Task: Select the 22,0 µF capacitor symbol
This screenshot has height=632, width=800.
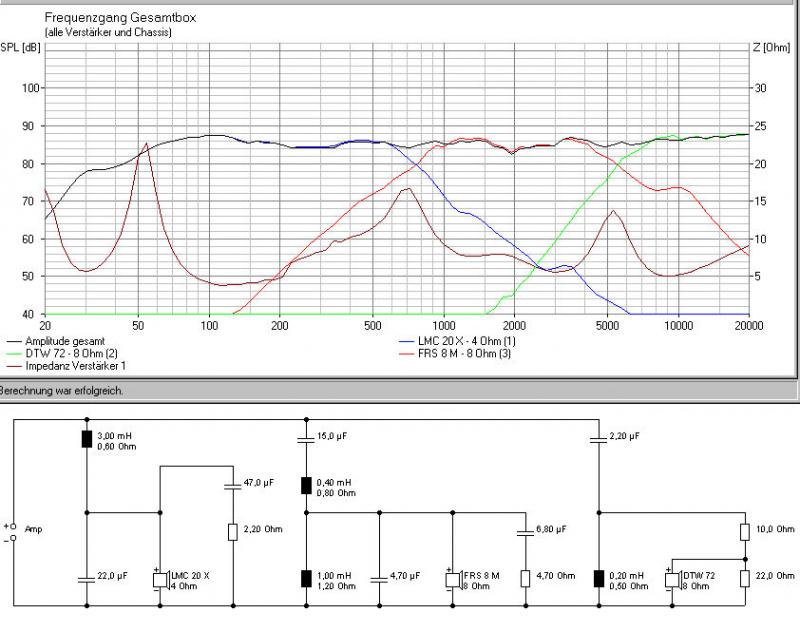Action: pos(87,580)
